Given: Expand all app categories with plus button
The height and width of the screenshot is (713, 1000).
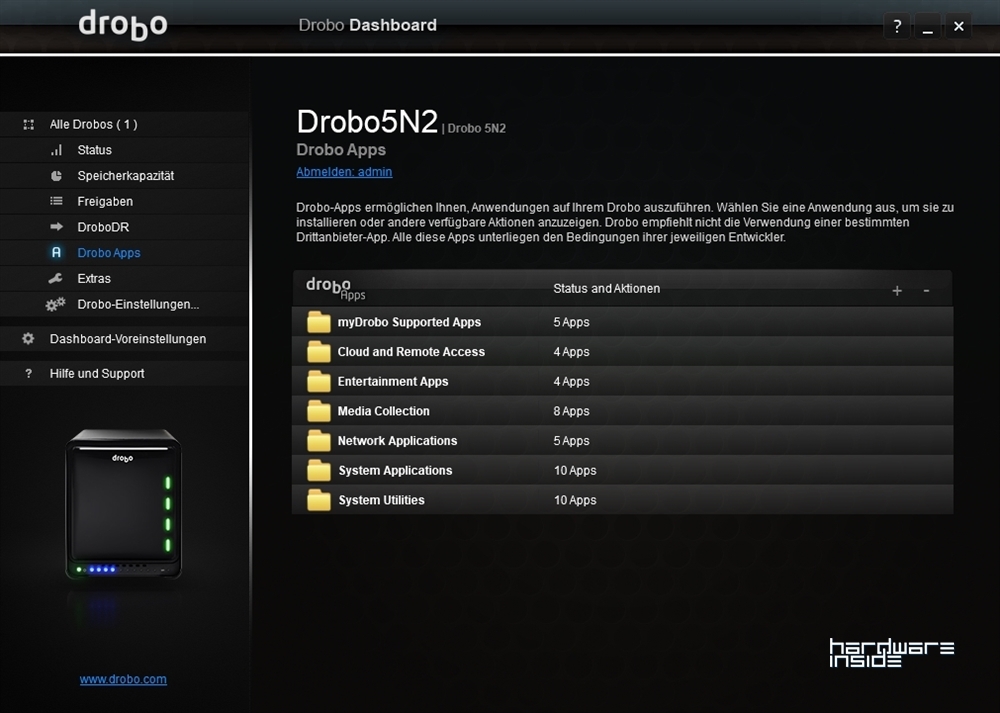Looking at the screenshot, I should 897,291.
